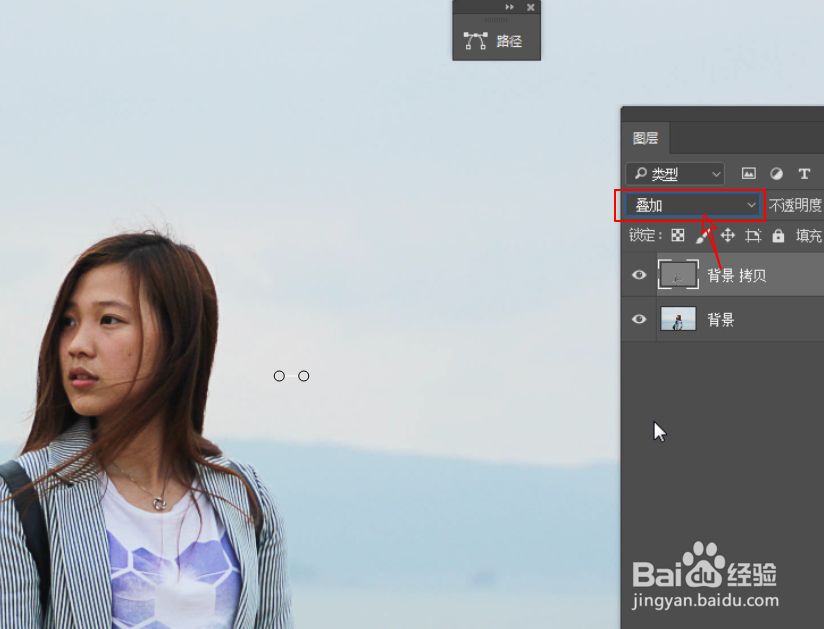Collapse the floating panel with double-arrow icon
This screenshot has width=824, height=629.
coord(509,7)
